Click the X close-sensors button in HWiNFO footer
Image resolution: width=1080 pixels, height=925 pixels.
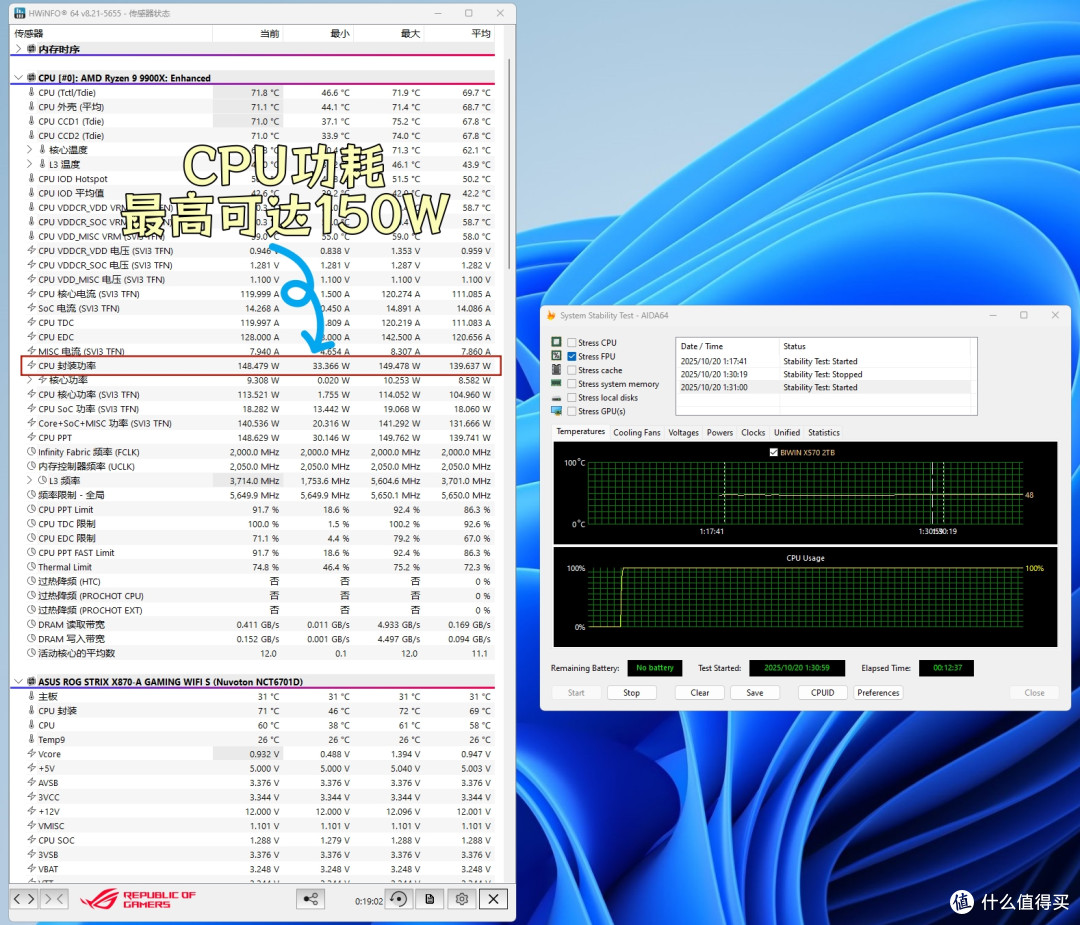pyautogui.click(x=493, y=899)
